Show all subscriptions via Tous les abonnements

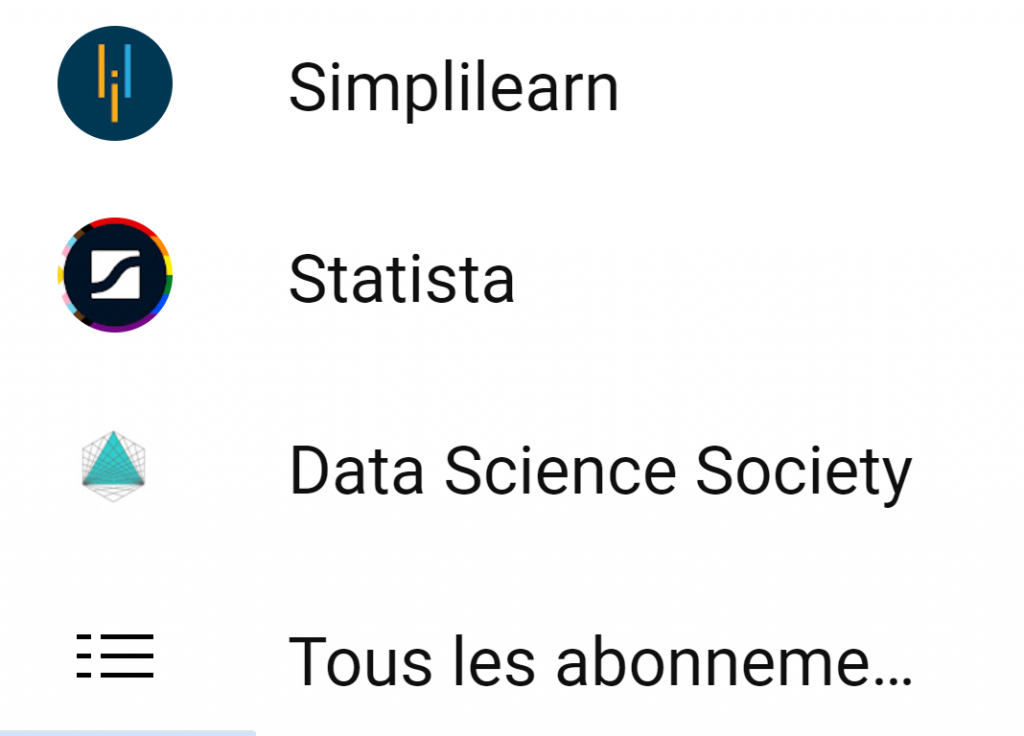point(600,660)
